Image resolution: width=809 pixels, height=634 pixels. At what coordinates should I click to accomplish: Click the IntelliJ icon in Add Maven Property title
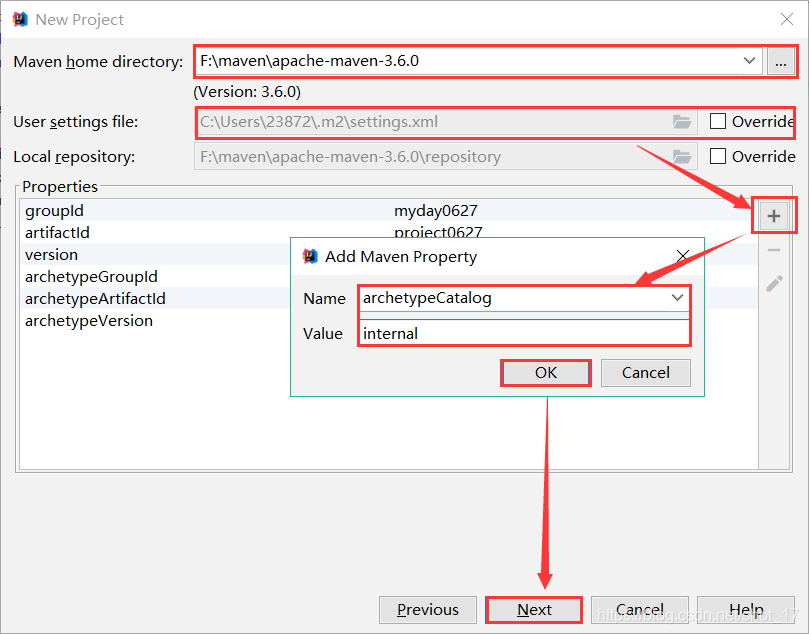pyautogui.click(x=310, y=256)
